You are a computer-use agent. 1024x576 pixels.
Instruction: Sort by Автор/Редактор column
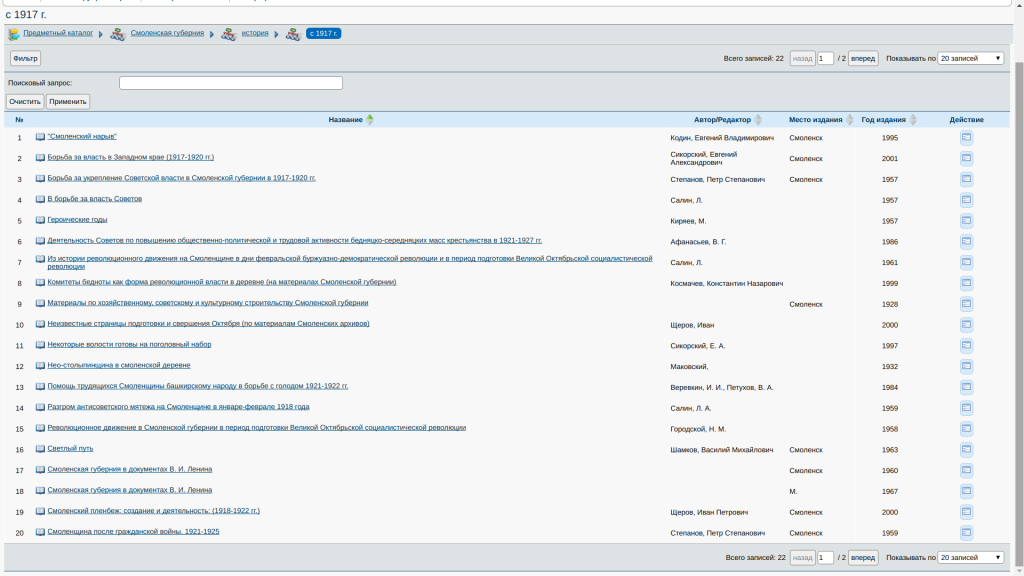(x=758, y=120)
